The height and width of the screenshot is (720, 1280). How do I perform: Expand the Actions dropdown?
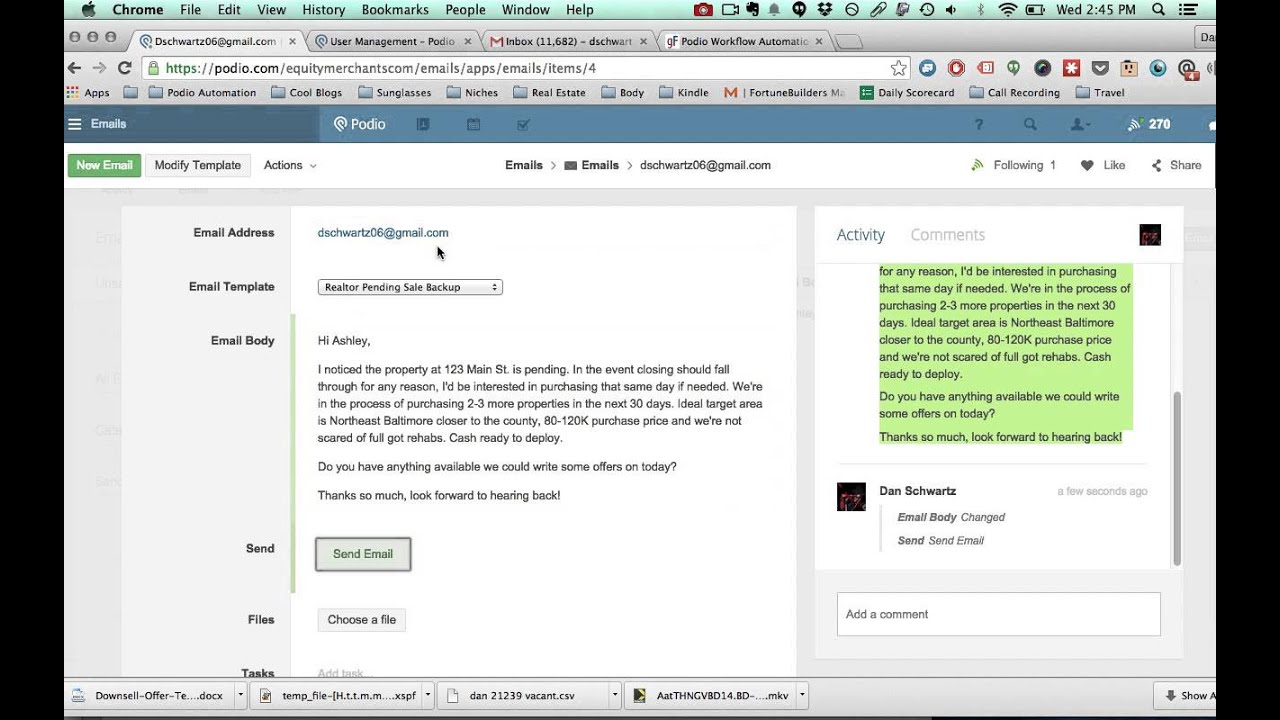[x=290, y=165]
